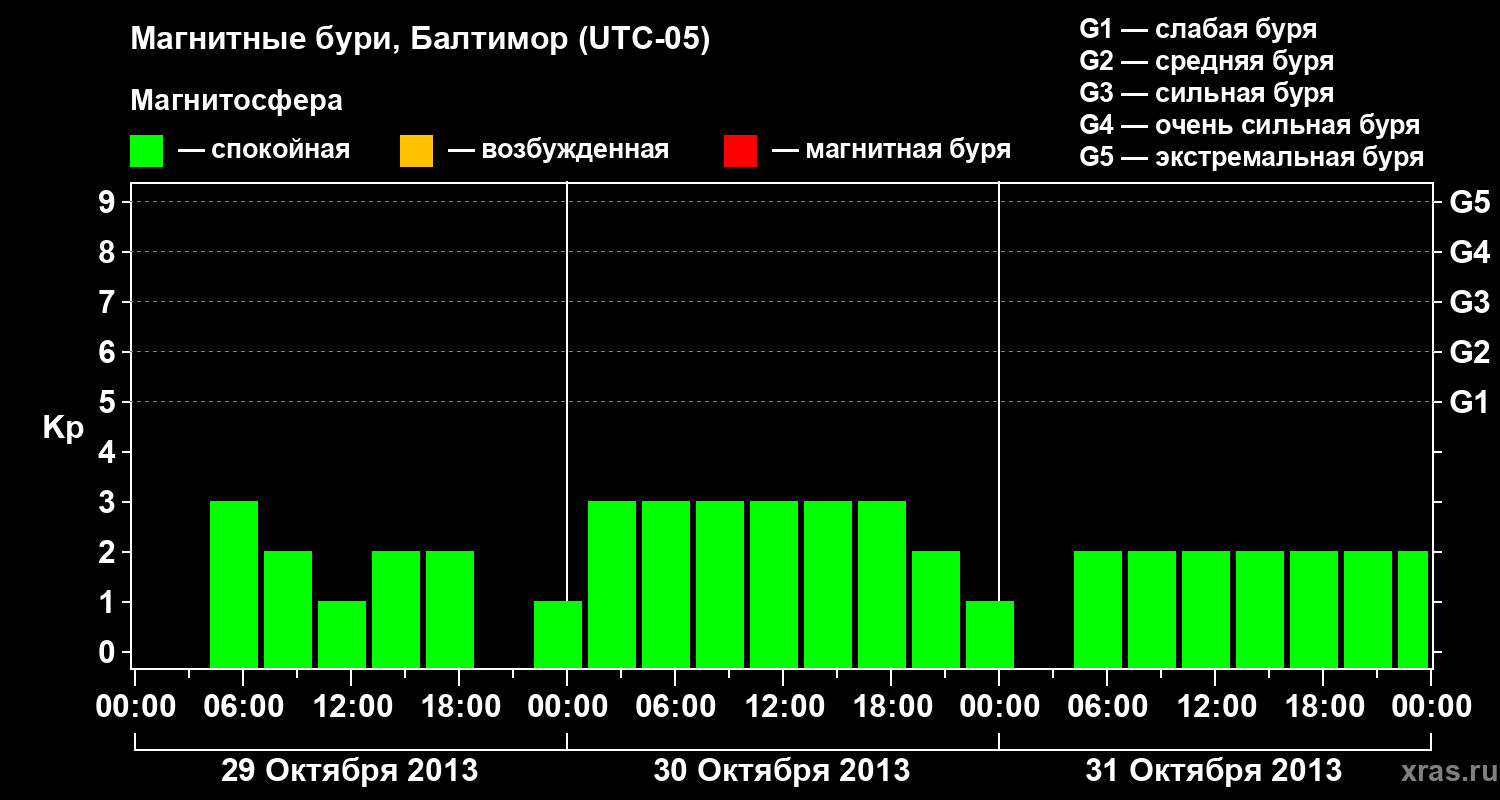Select legend line 'G4 — очень сильная буря'
This screenshot has height=800, width=1500.
[x=1249, y=125]
